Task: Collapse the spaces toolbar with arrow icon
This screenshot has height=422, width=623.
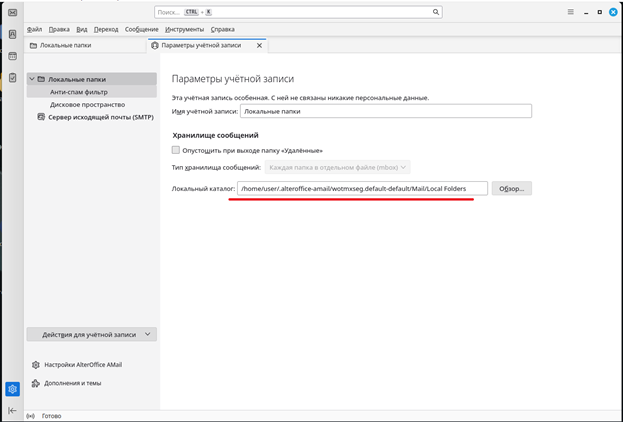Action: [12, 410]
